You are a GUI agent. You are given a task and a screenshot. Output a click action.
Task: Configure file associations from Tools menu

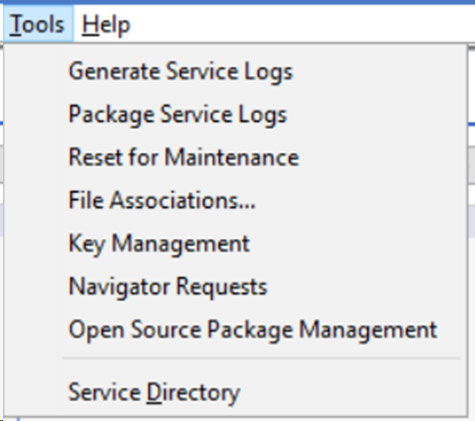pyautogui.click(x=235, y=200)
